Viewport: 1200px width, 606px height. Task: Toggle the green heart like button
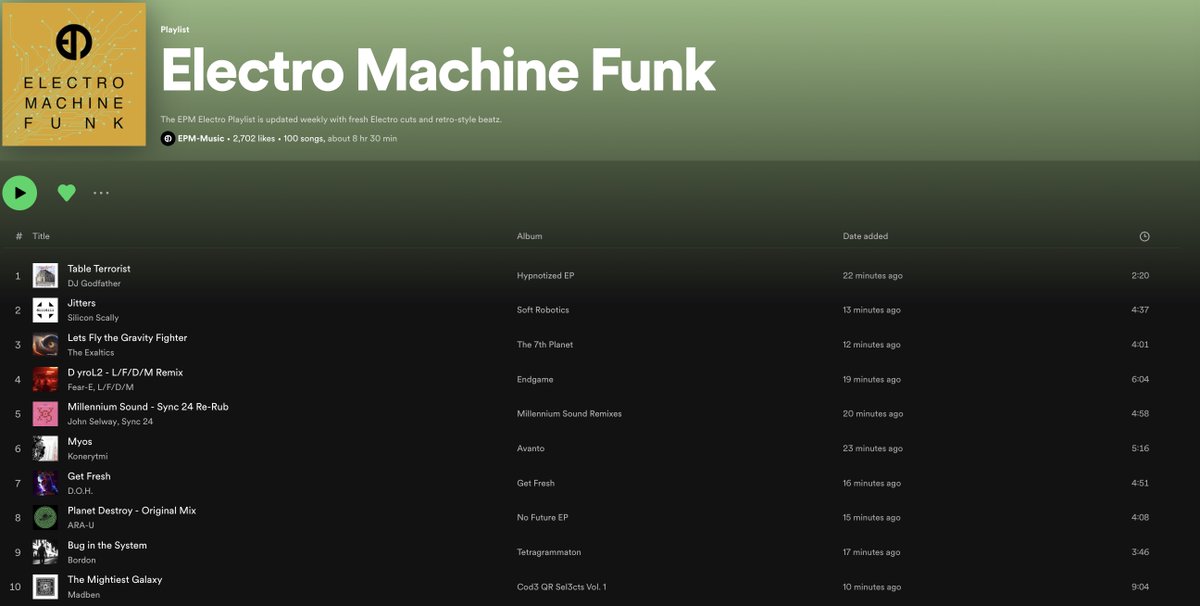pyautogui.click(x=66, y=193)
